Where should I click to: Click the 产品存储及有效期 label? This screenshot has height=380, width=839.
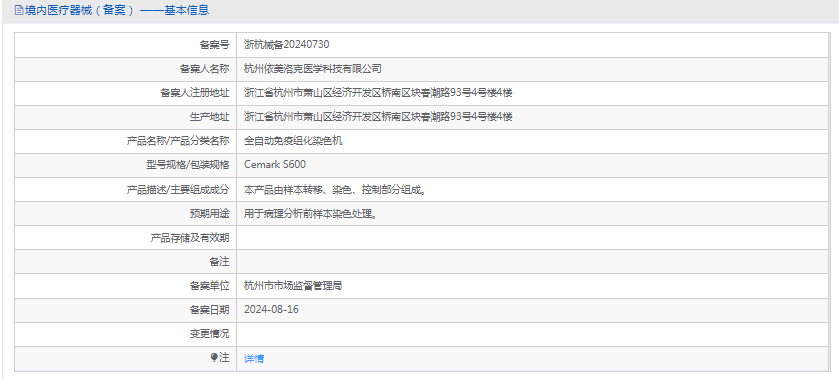(190, 238)
